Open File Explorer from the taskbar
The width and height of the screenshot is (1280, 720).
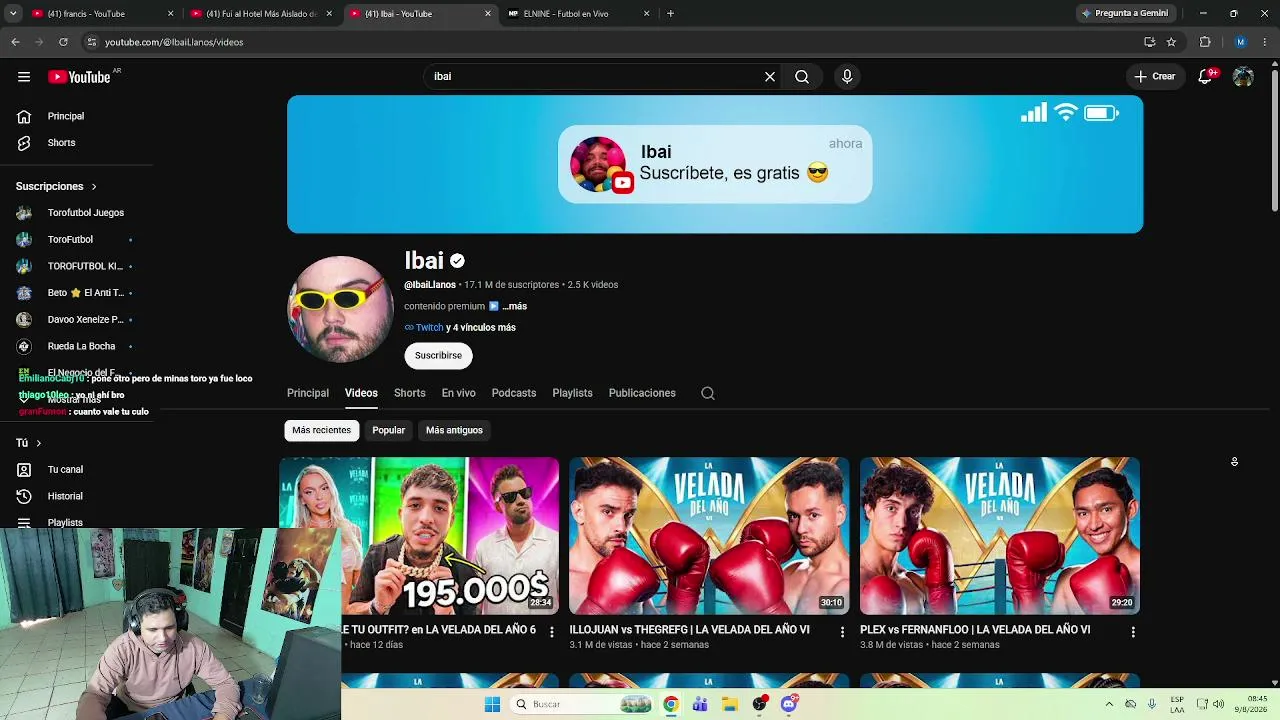coord(730,704)
